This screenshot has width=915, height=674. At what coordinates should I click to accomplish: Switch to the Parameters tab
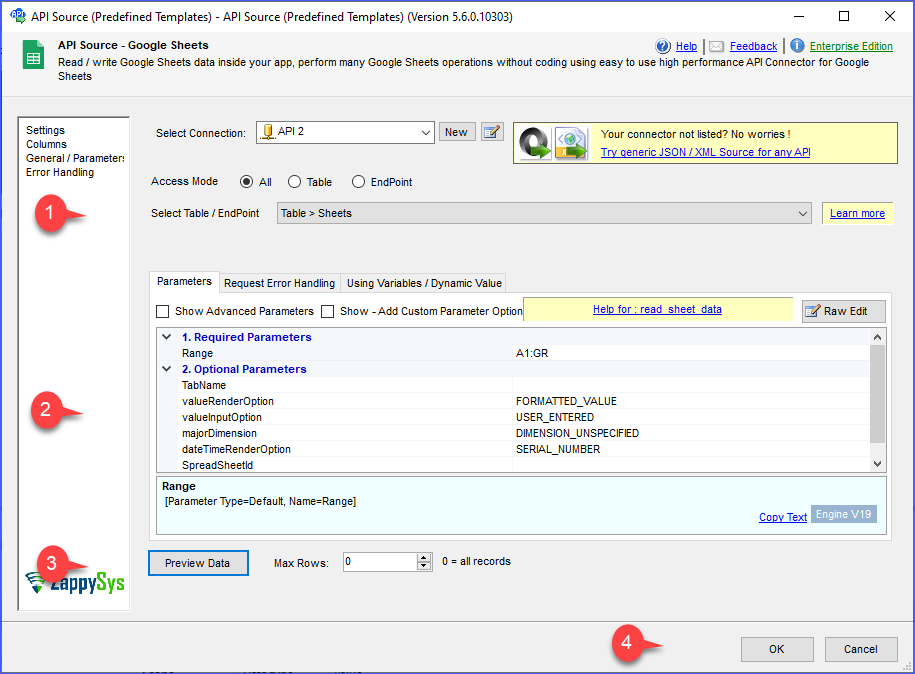coord(184,281)
